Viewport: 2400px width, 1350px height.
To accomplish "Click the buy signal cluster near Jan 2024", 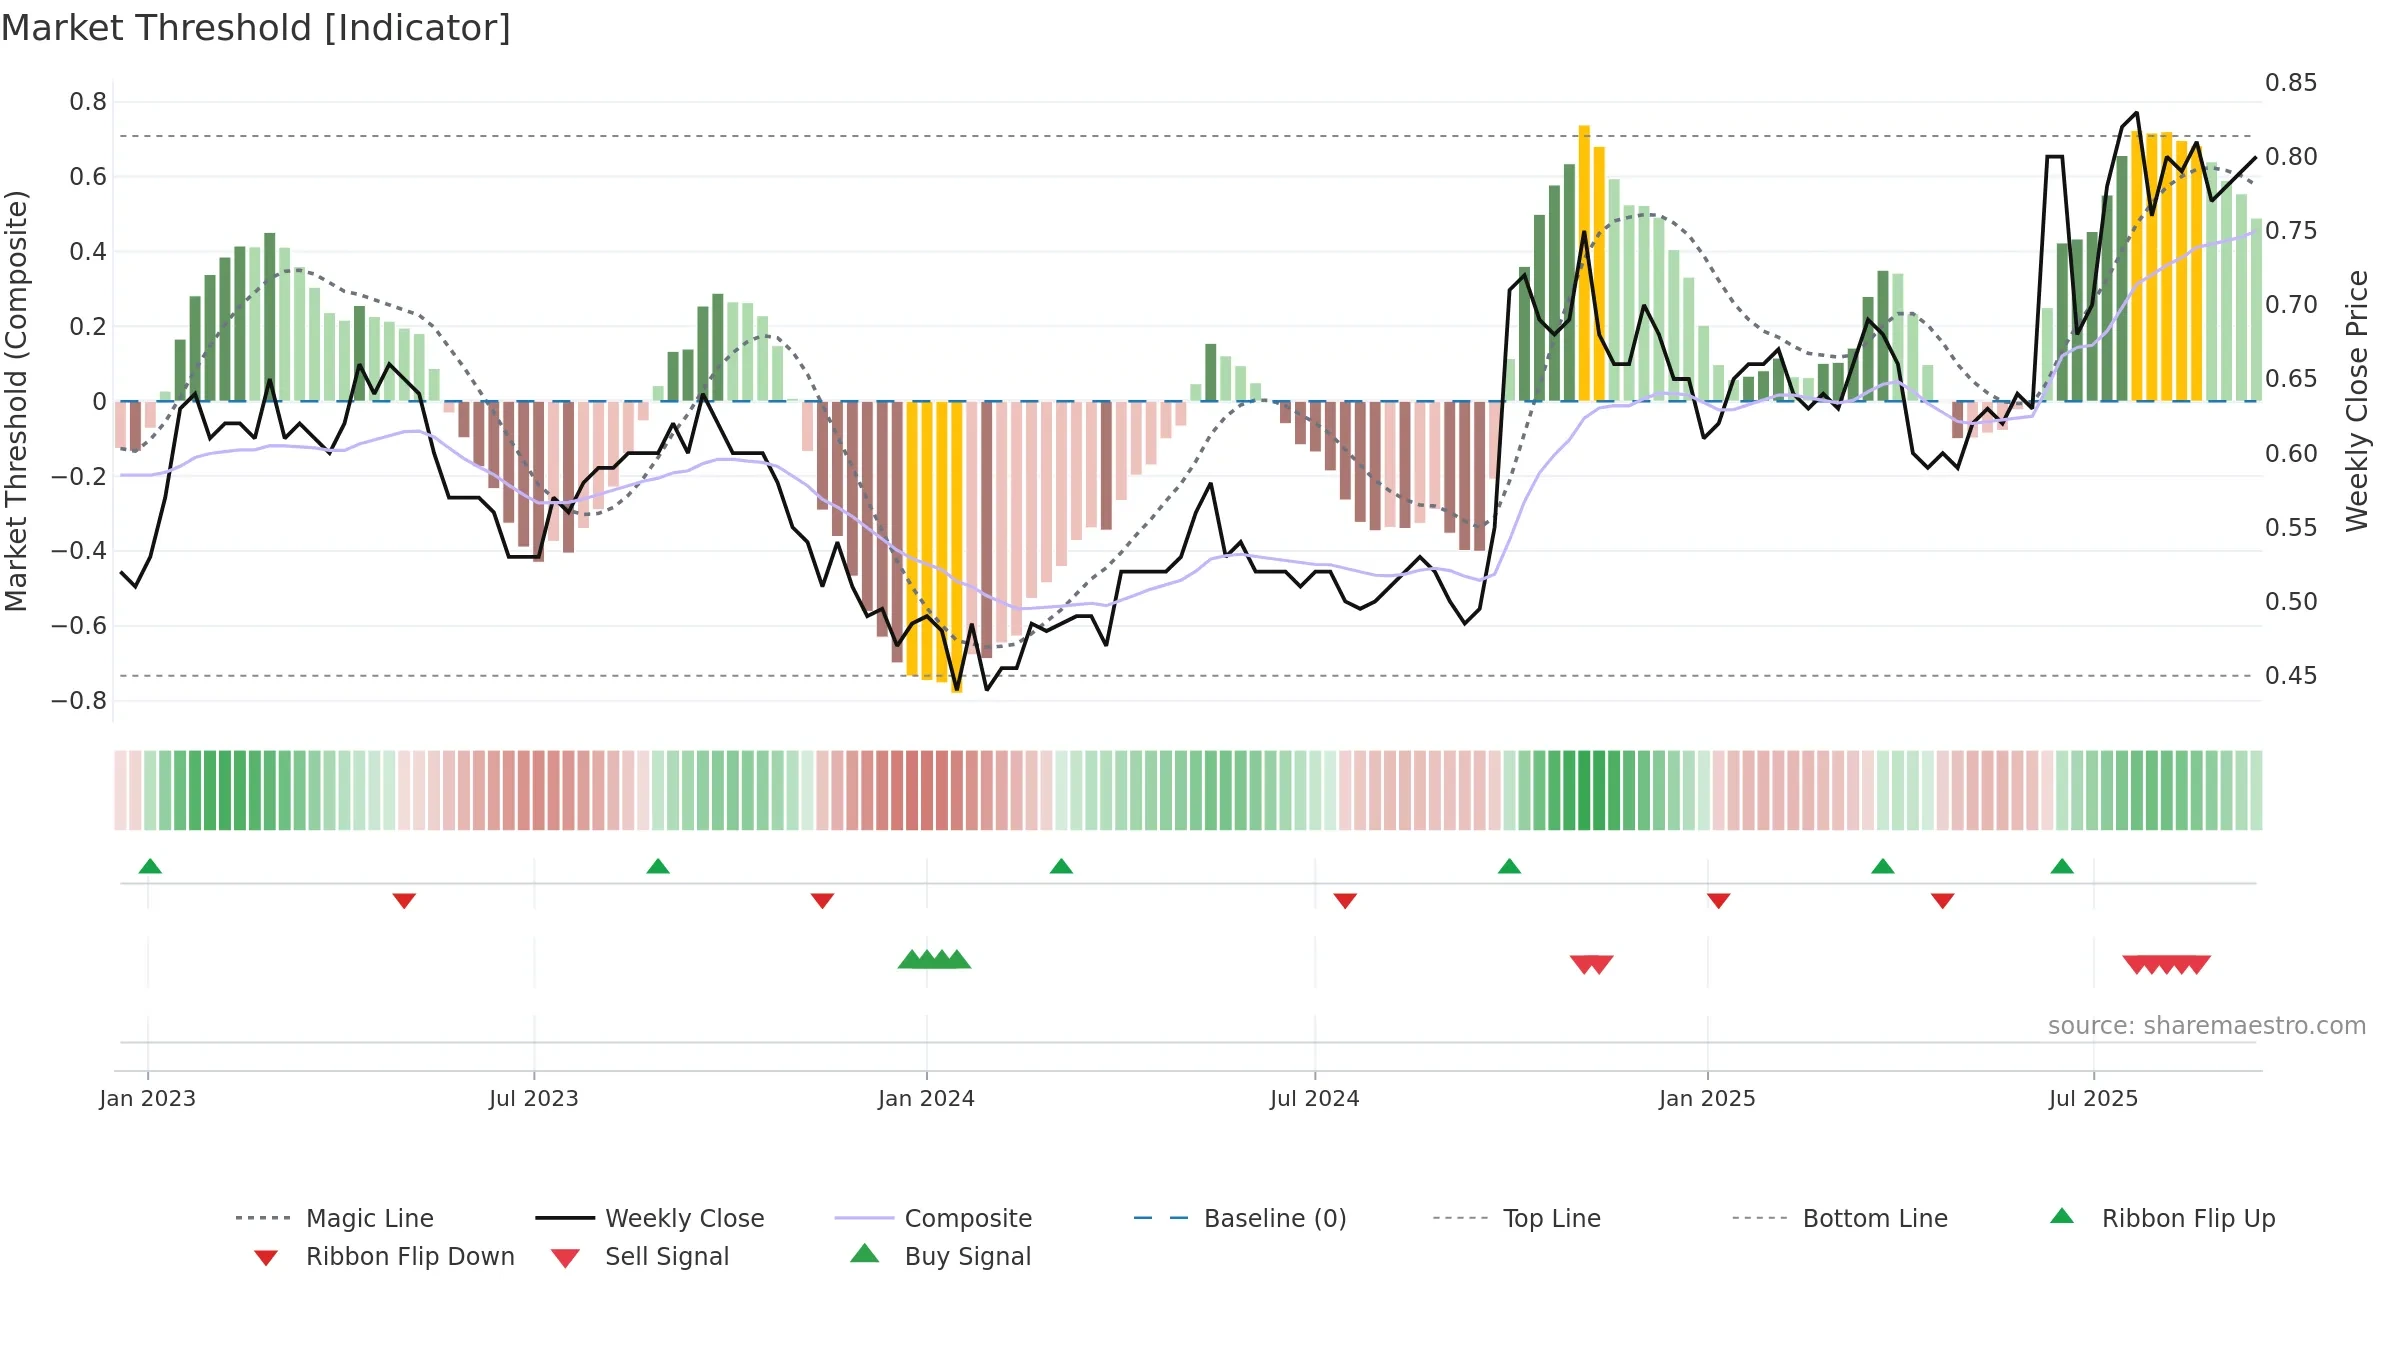I will (934, 959).
